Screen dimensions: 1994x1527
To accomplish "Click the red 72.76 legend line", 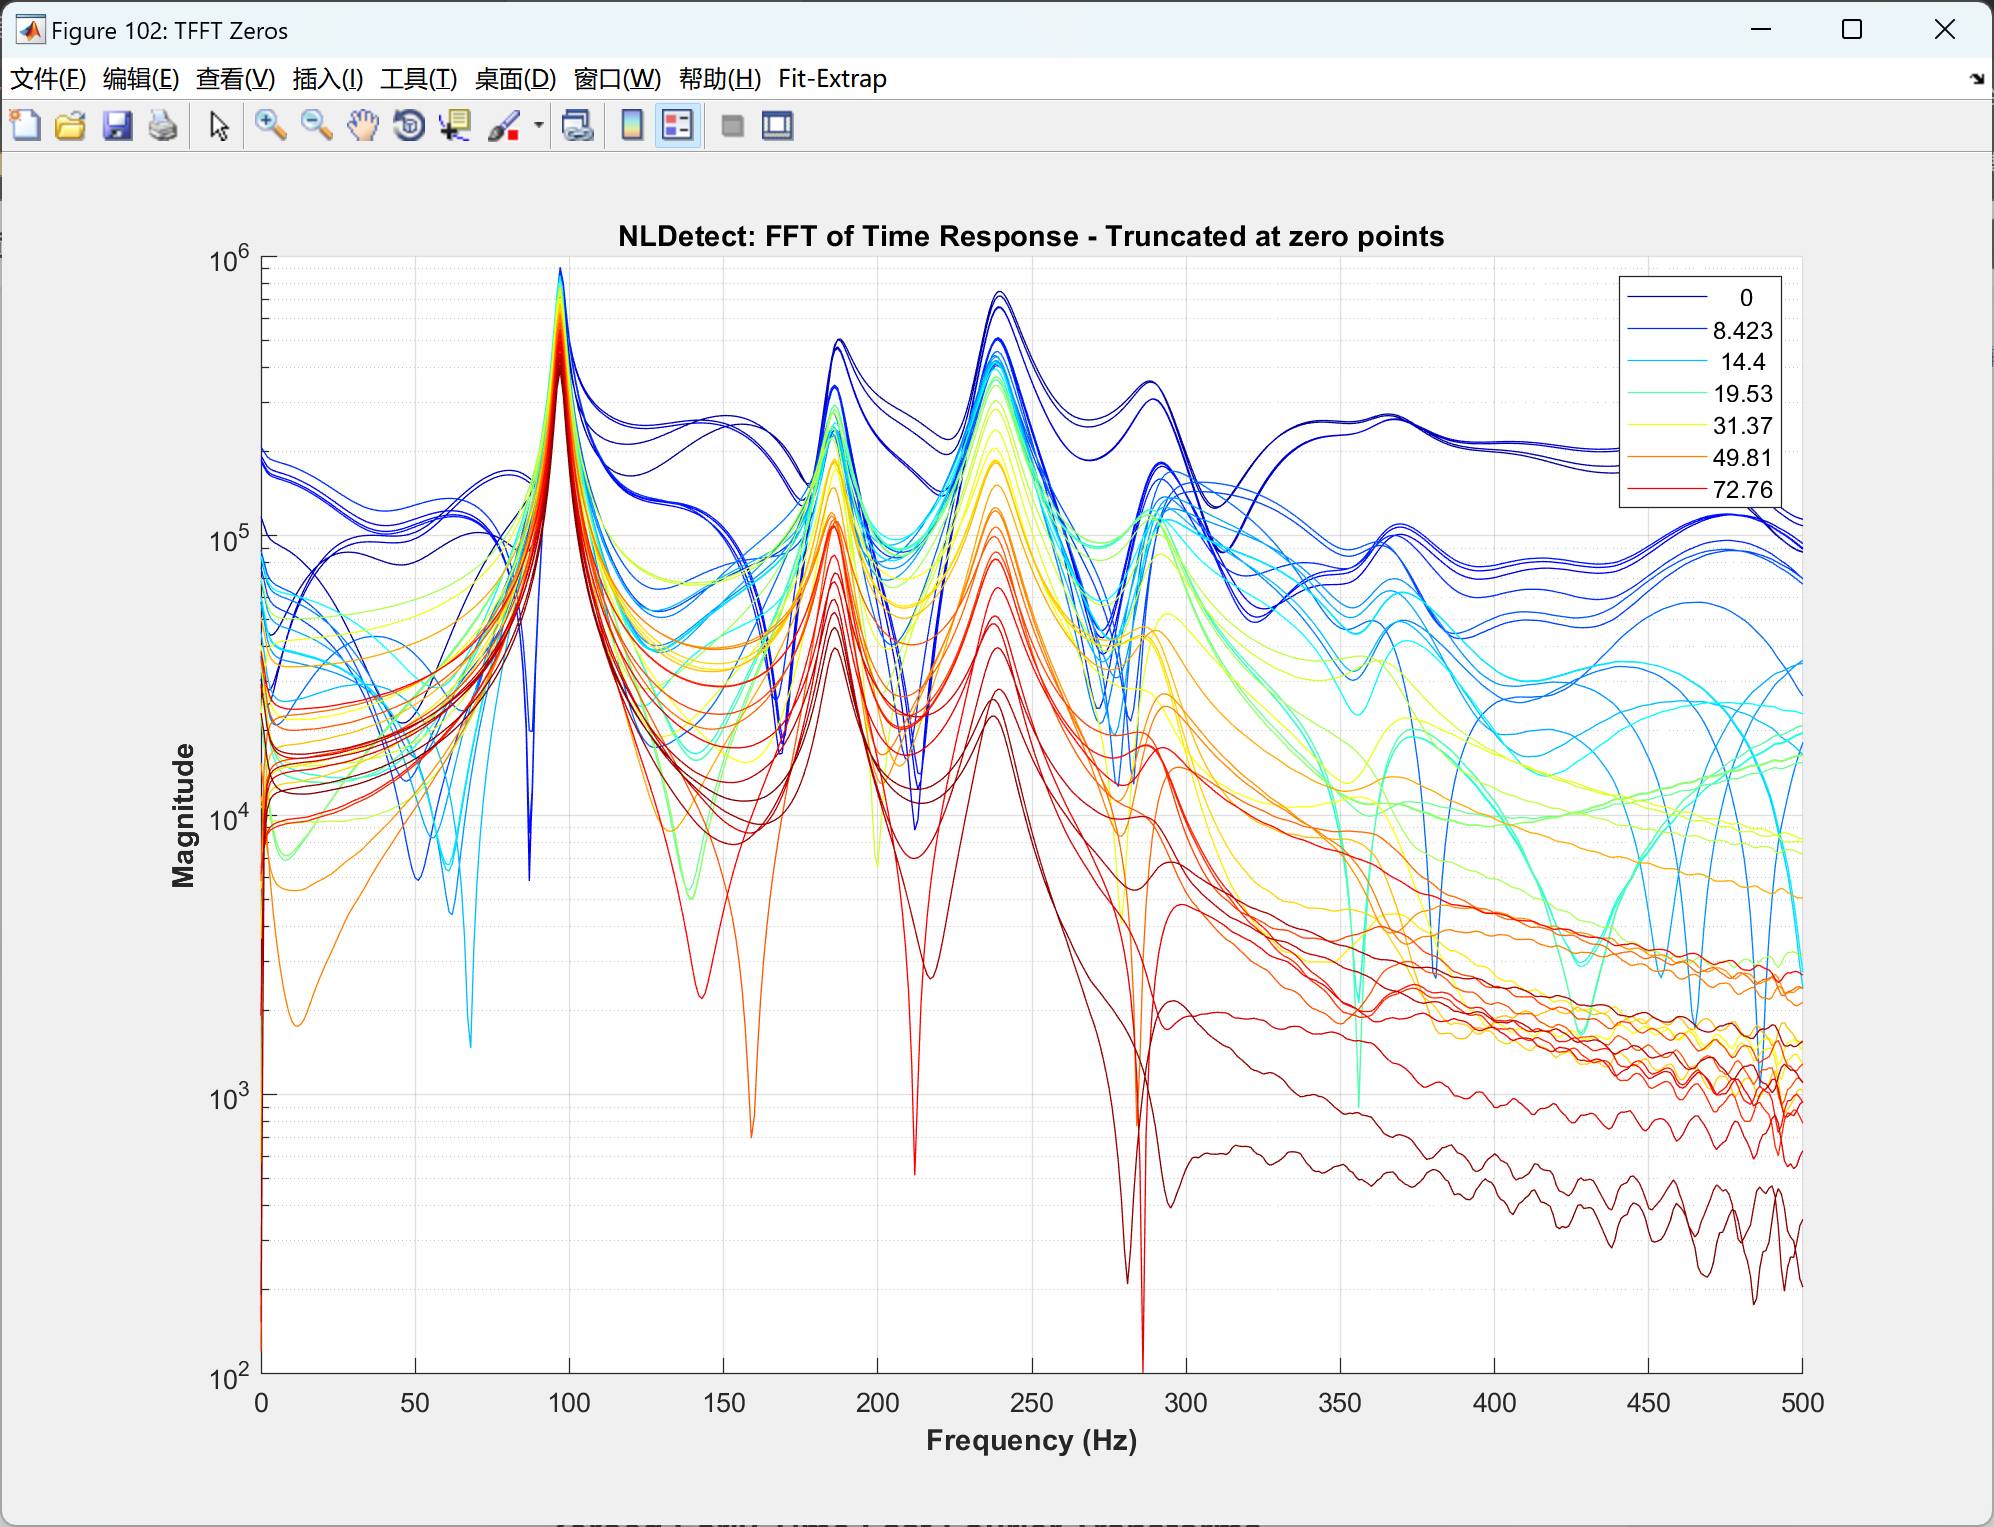I will point(1666,489).
